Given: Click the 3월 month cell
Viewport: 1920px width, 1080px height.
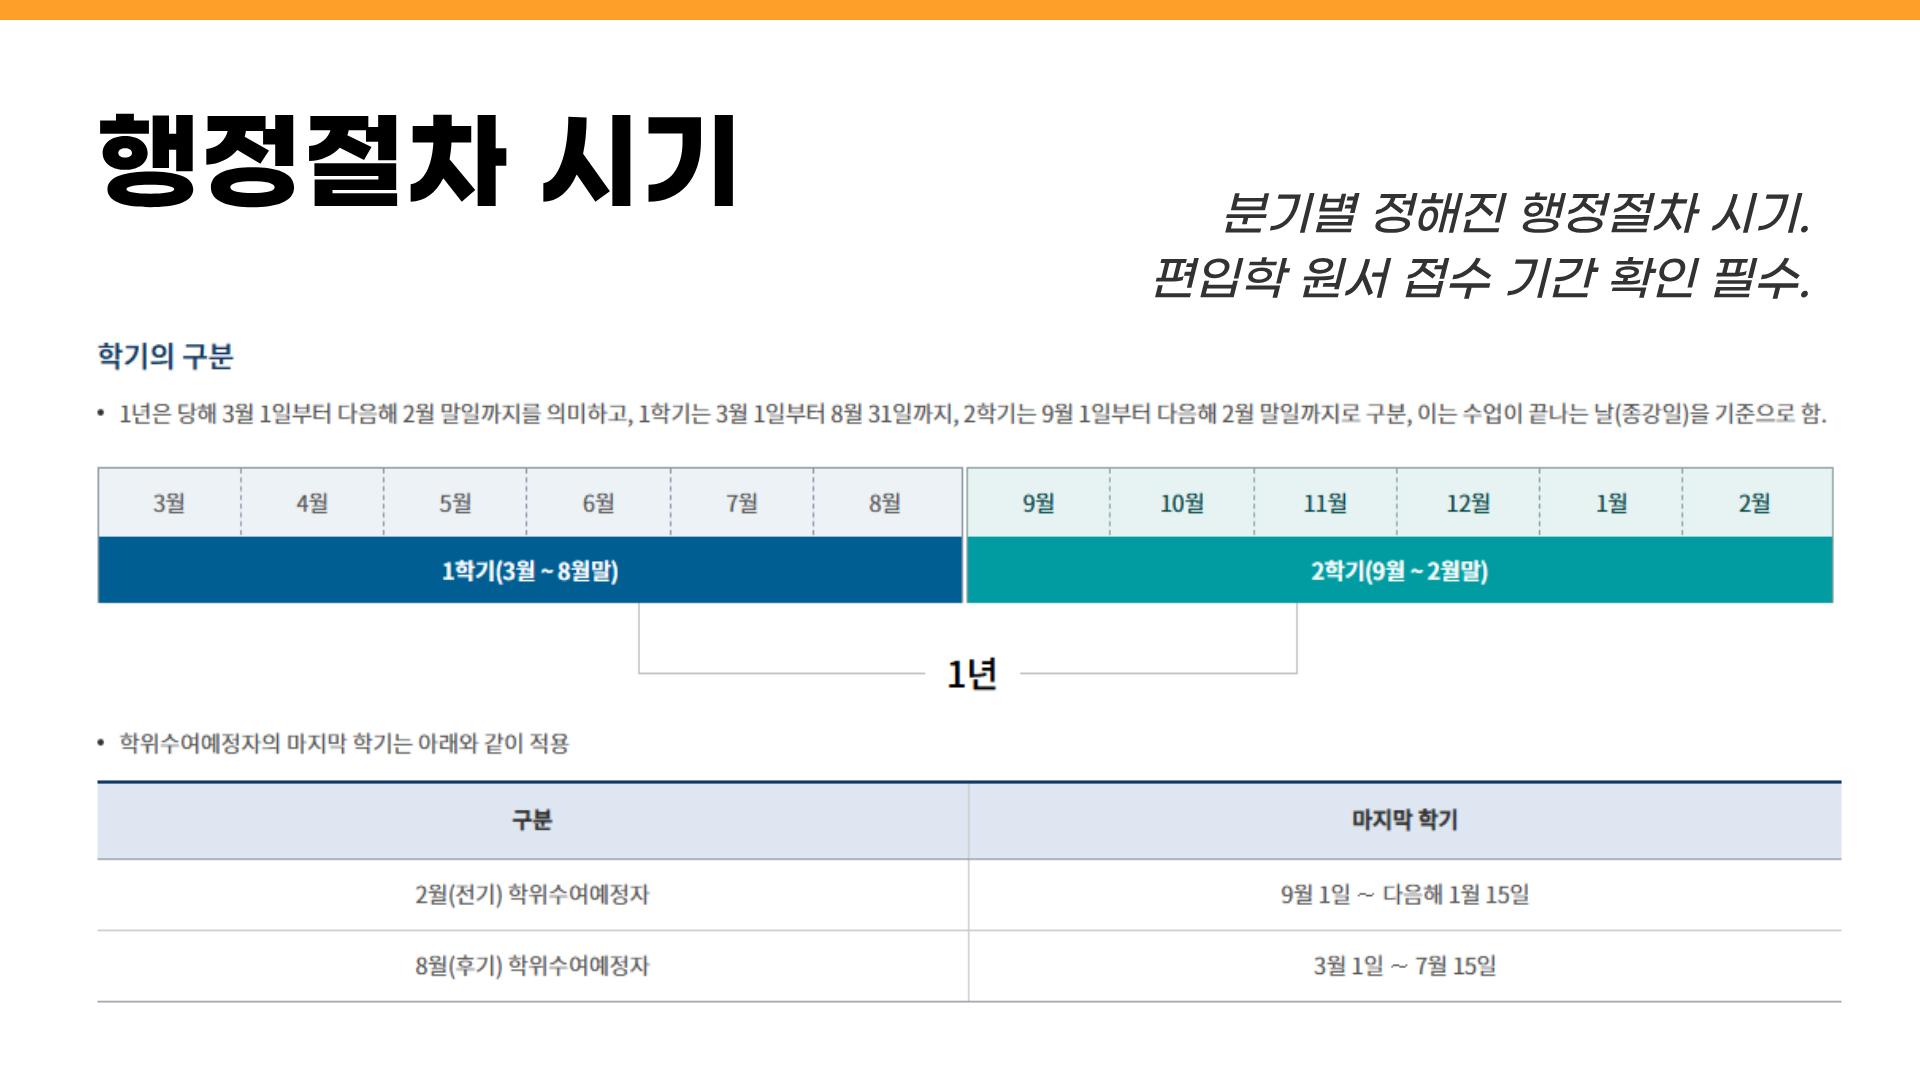Looking at the screenshot, I should coord(169,502).
